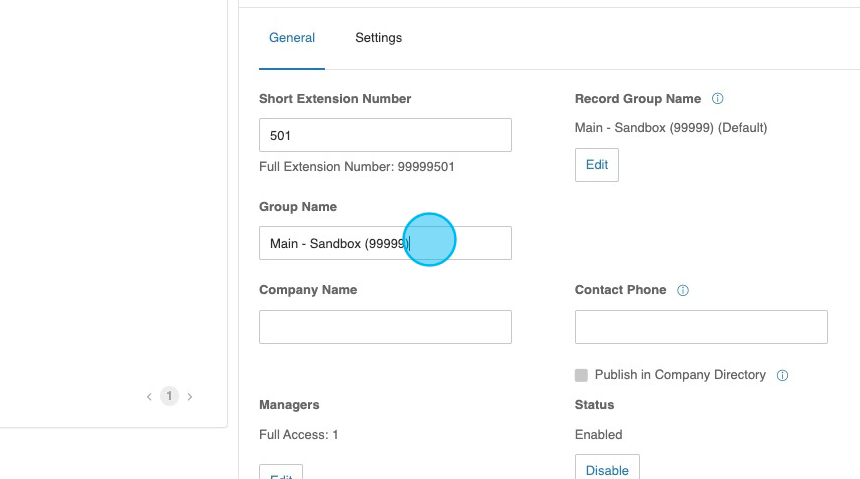Click into the Group Name text field
This screenshot has width=860, height=479.
(385, 243)
